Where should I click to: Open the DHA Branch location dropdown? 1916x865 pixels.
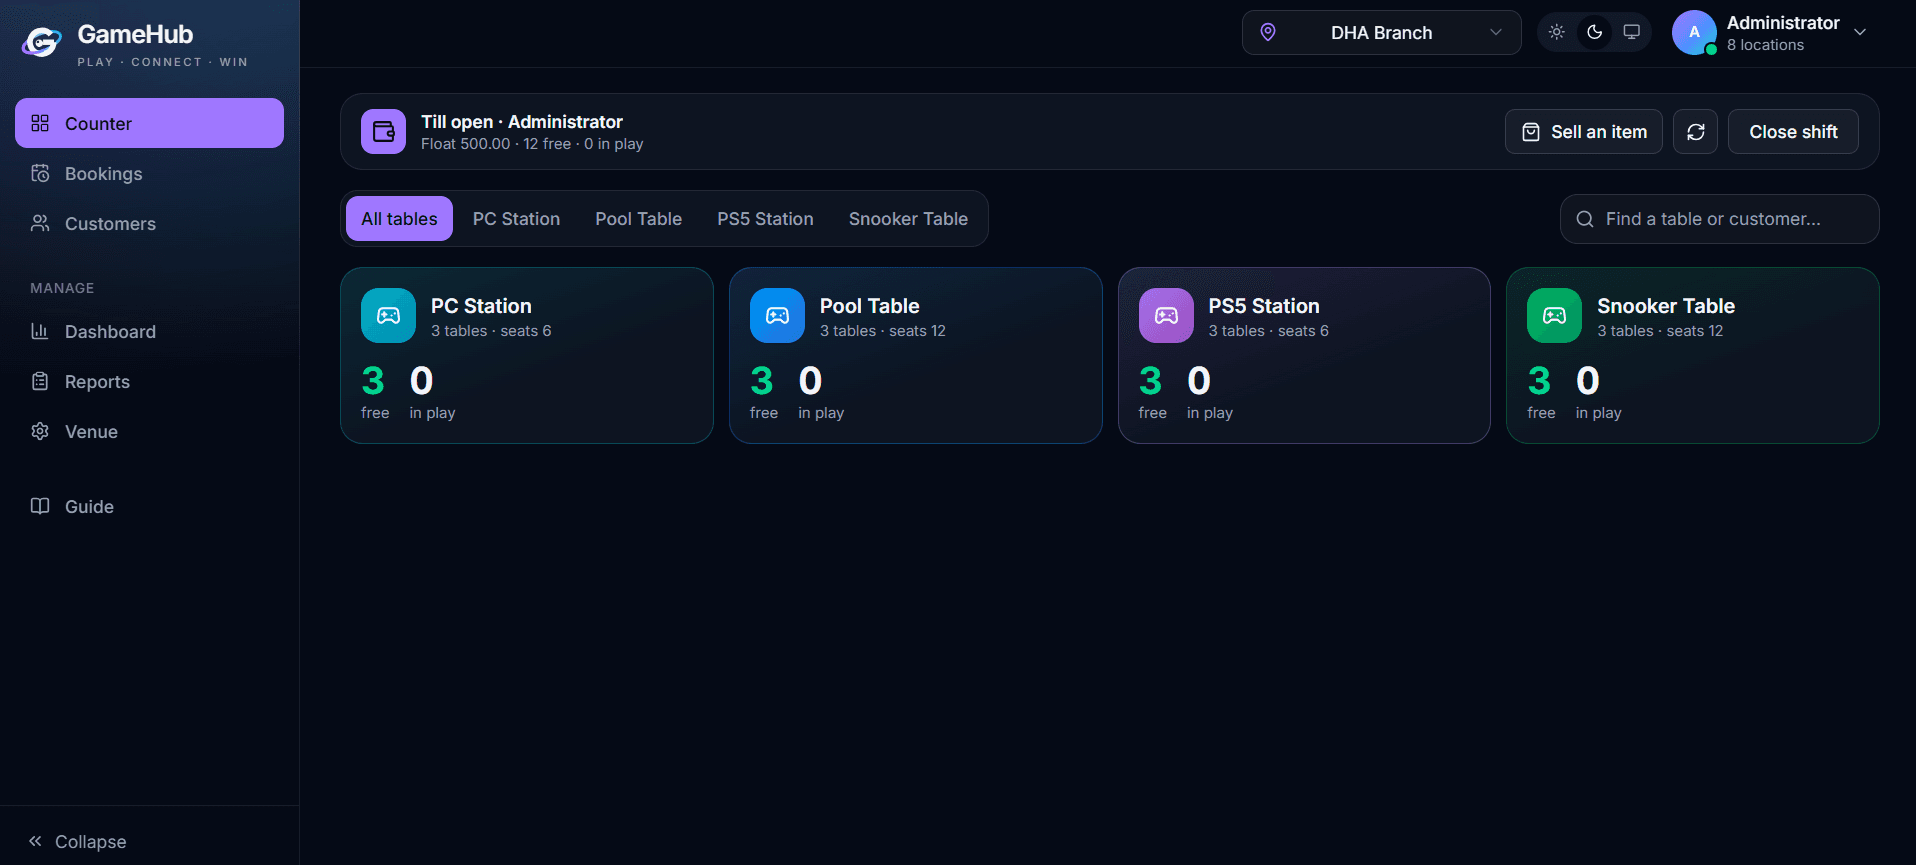click(x=1381, y=33)
